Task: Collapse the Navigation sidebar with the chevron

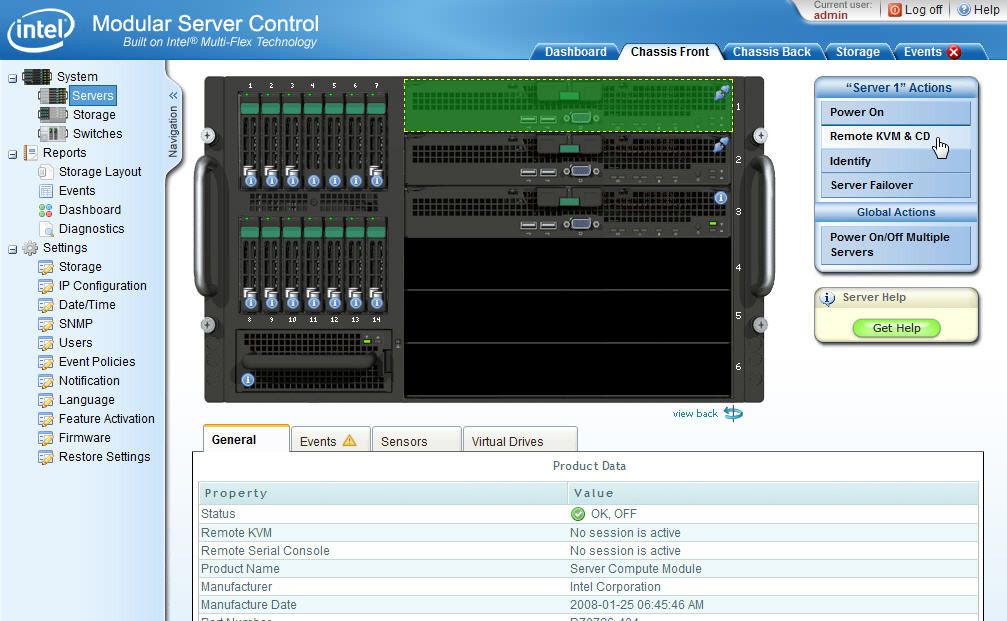Action: (172, 95)
